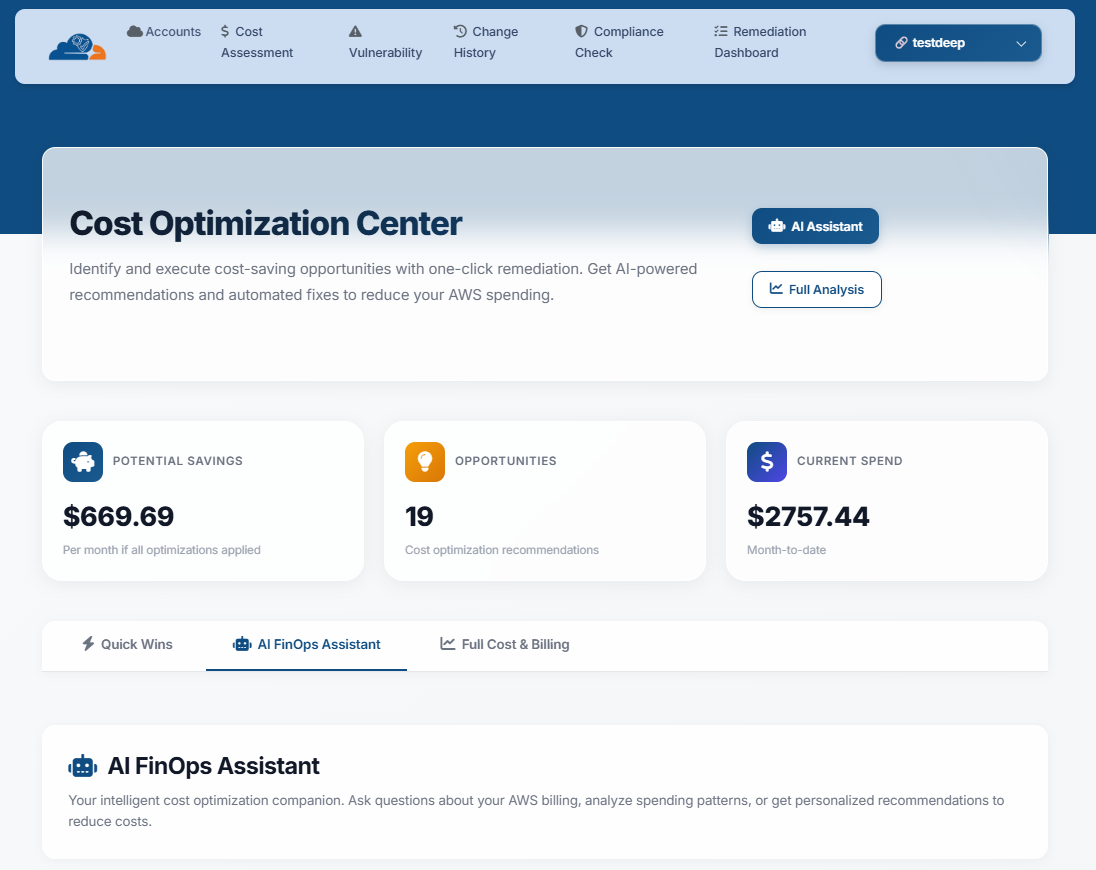This screenshot has width=1096, height=870.
Task: Click the link icon beside testdeep
Action: (902, 43)
